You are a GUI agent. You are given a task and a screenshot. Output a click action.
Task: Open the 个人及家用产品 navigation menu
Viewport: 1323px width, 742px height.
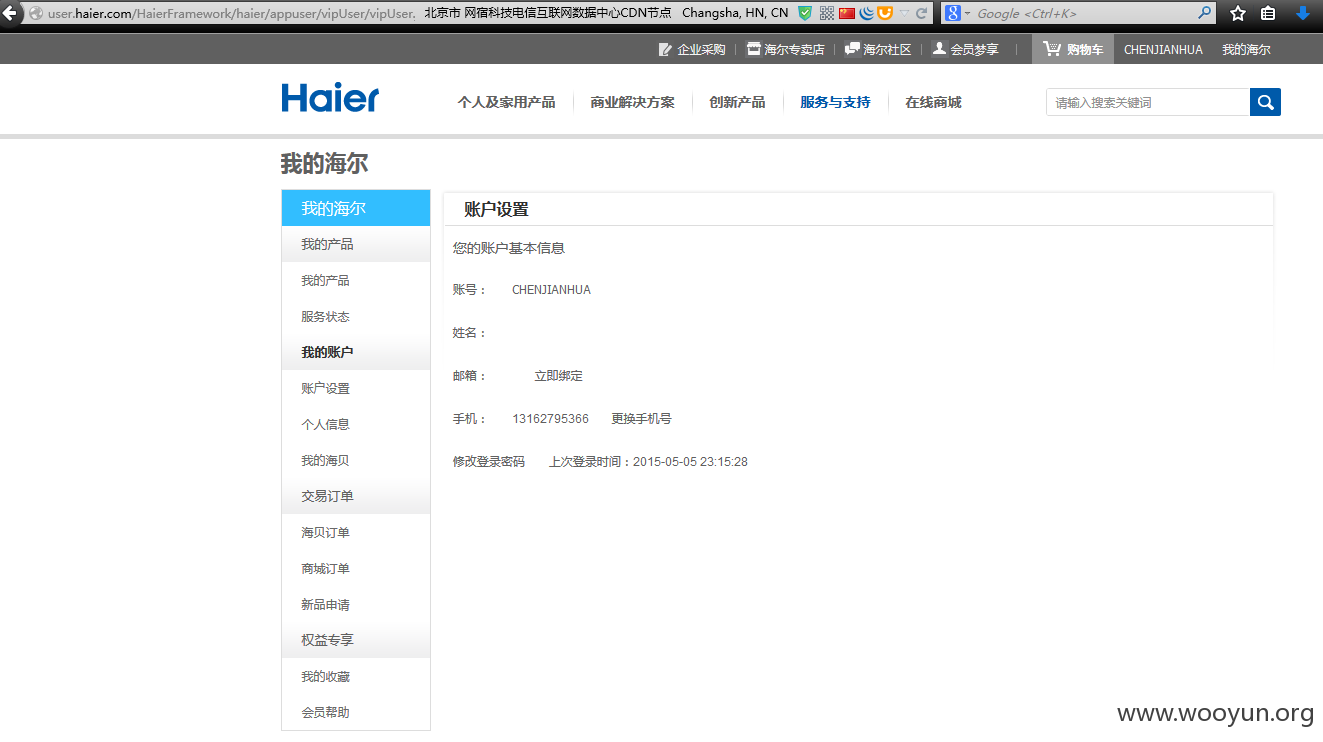tap(506, 102)
